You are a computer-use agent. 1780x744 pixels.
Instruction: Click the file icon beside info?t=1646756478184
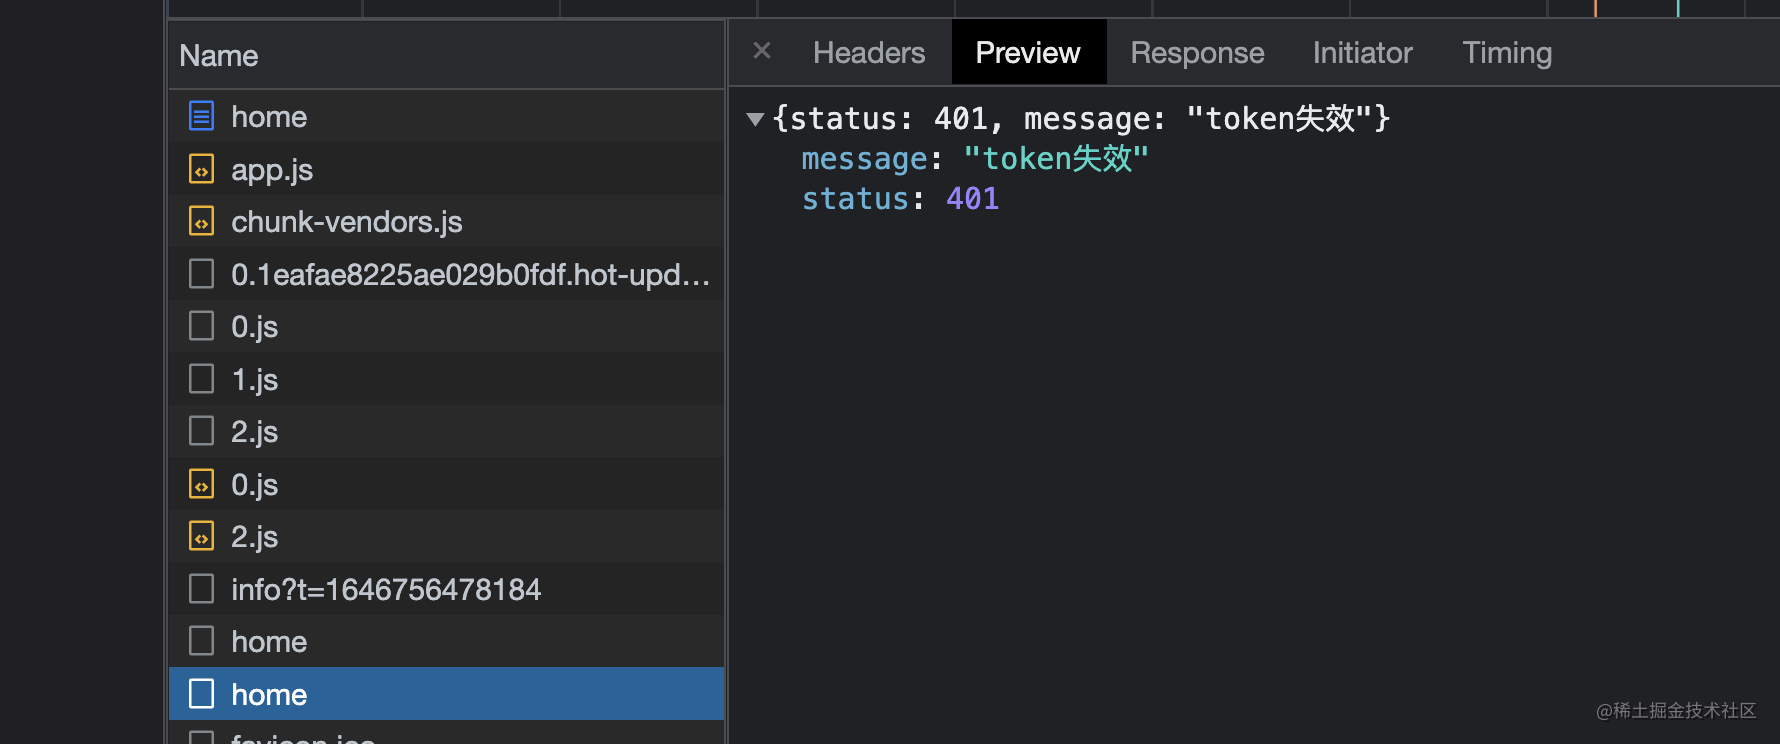(201, 589)
